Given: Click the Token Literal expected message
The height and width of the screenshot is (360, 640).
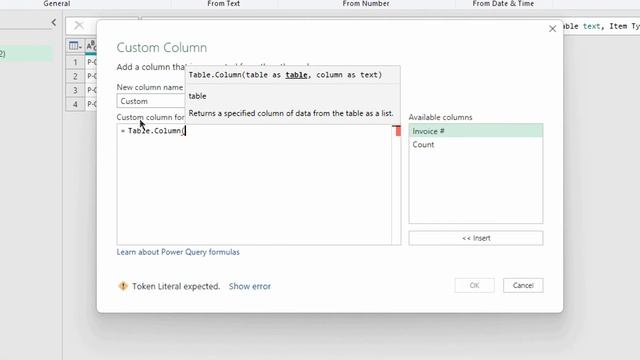Looking at the screenshot, I should click(x=176, y=286).
